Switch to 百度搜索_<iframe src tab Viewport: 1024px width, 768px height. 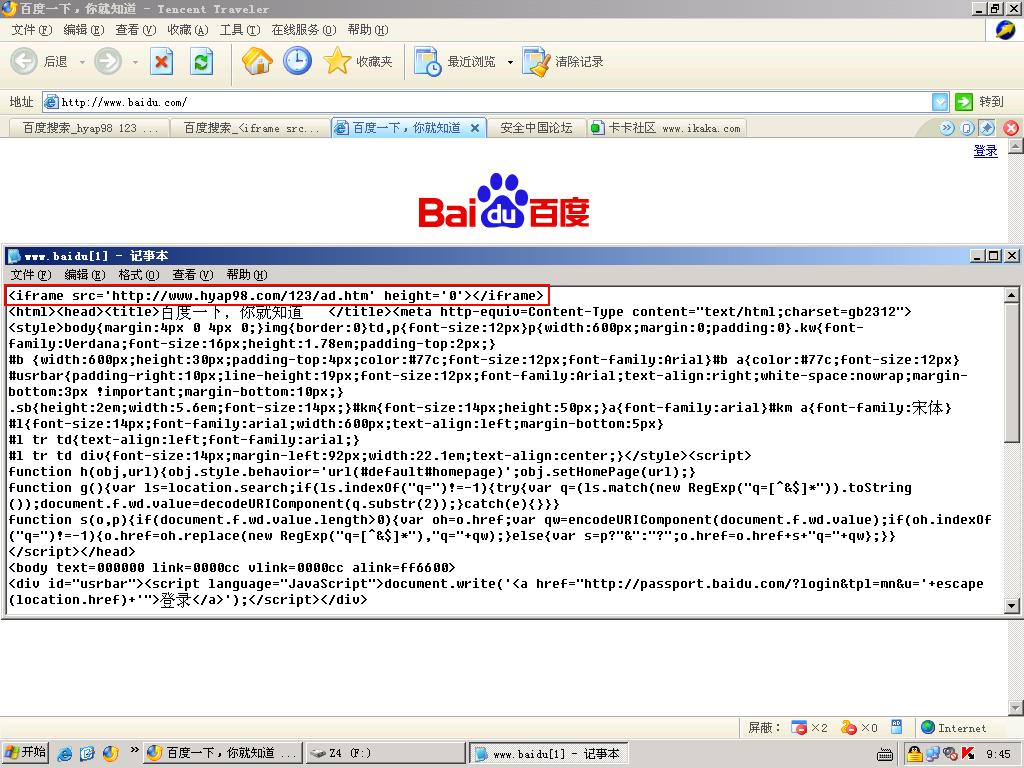251,128
